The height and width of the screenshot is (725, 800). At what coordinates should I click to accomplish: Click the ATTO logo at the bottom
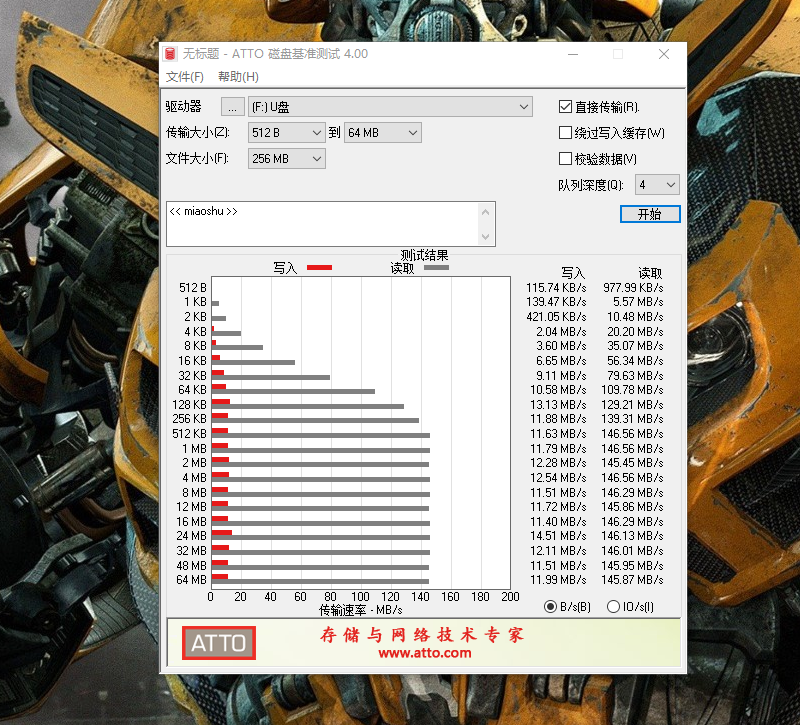(218, 644)
